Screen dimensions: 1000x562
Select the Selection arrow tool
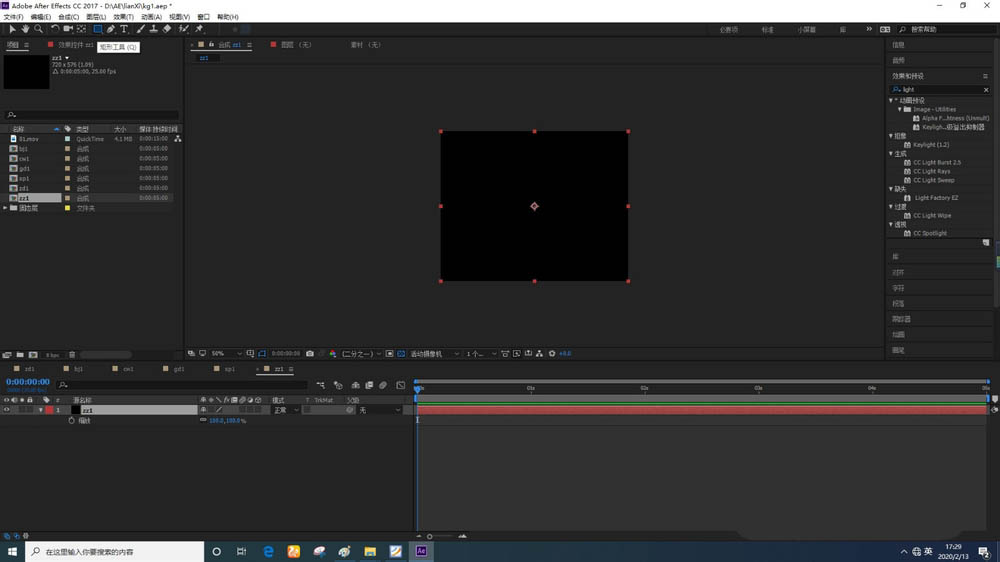click(x=12, y=29)
